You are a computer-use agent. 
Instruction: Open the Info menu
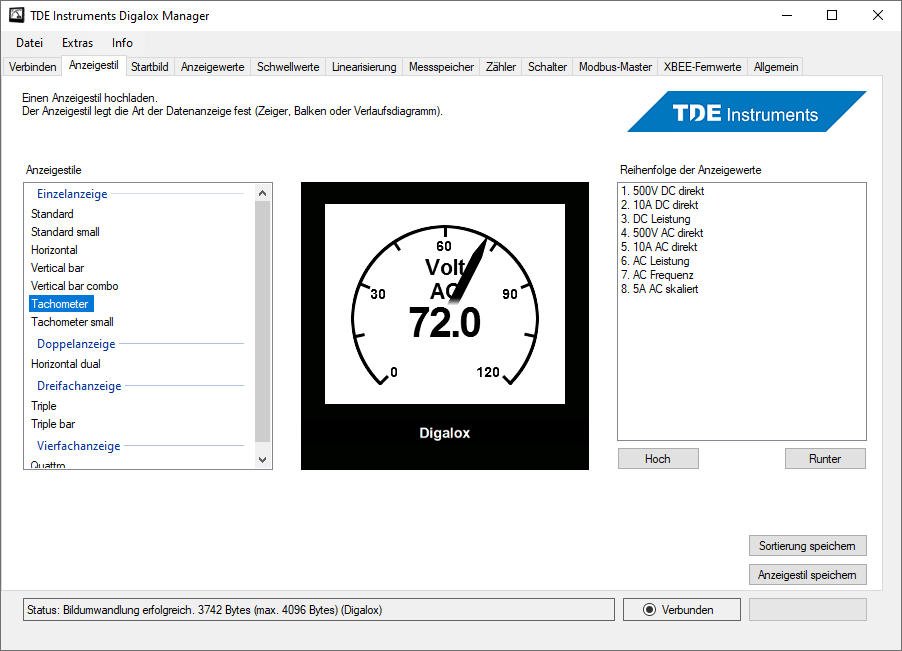click(122, 43)
